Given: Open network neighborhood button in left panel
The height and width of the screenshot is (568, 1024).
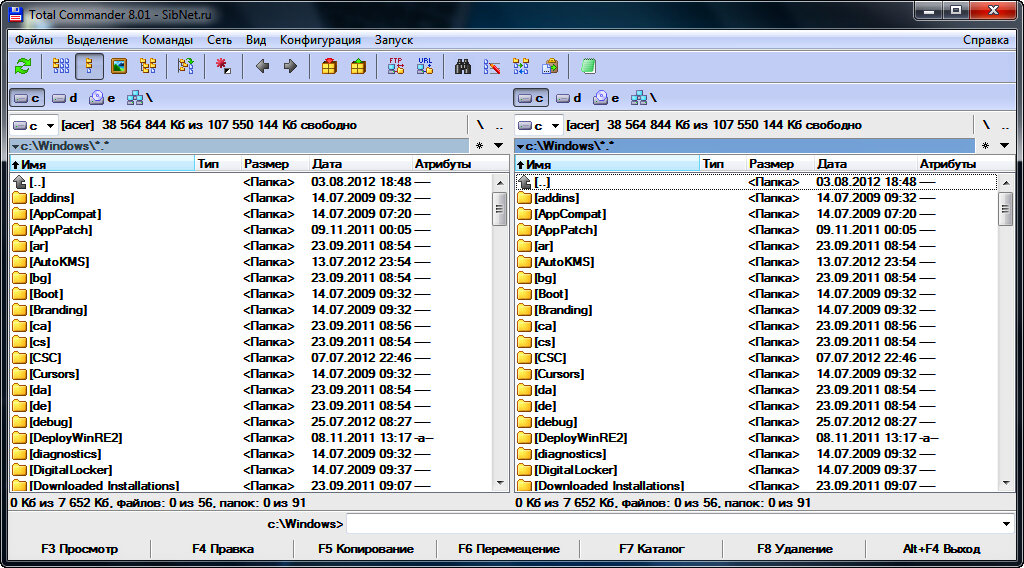Looking at the screenshot, I should (140, 98).
